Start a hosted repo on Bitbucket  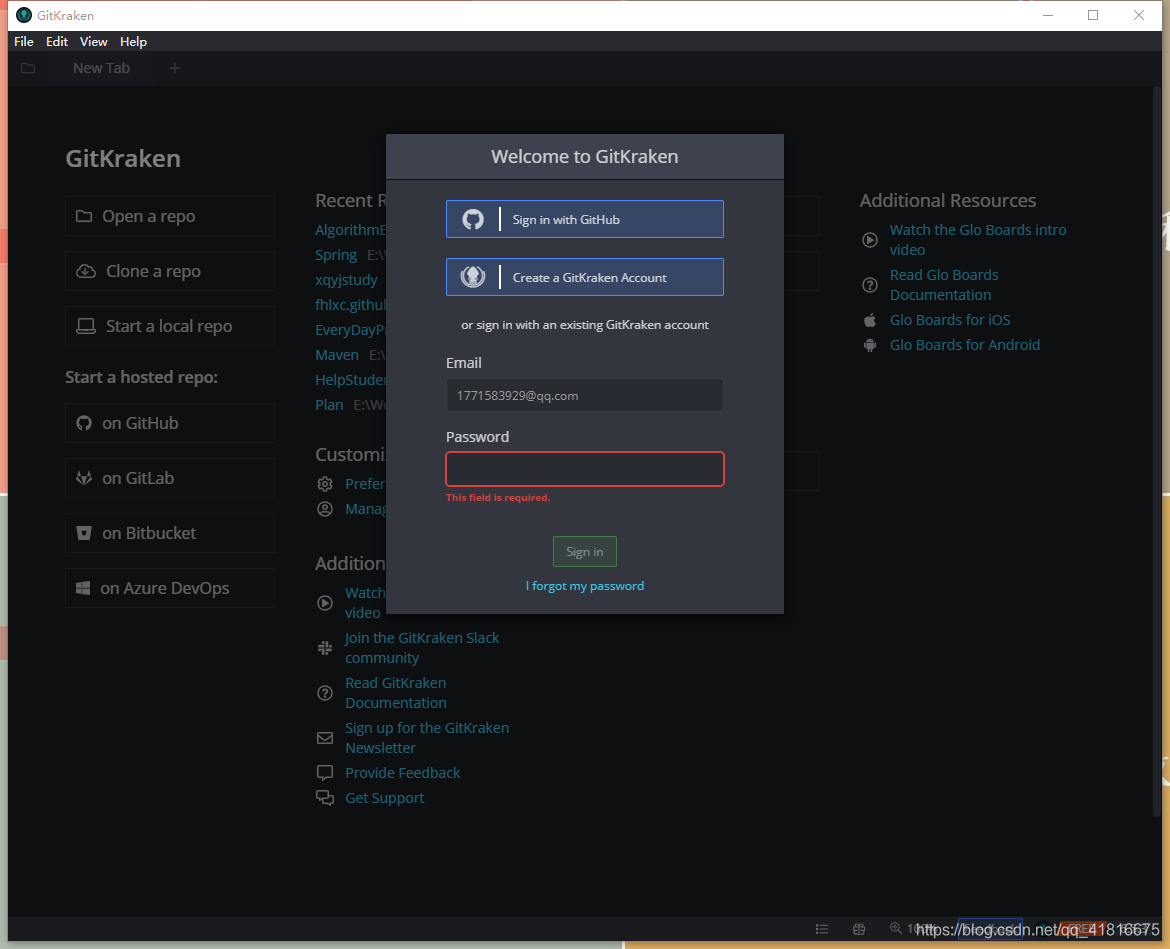170,533
